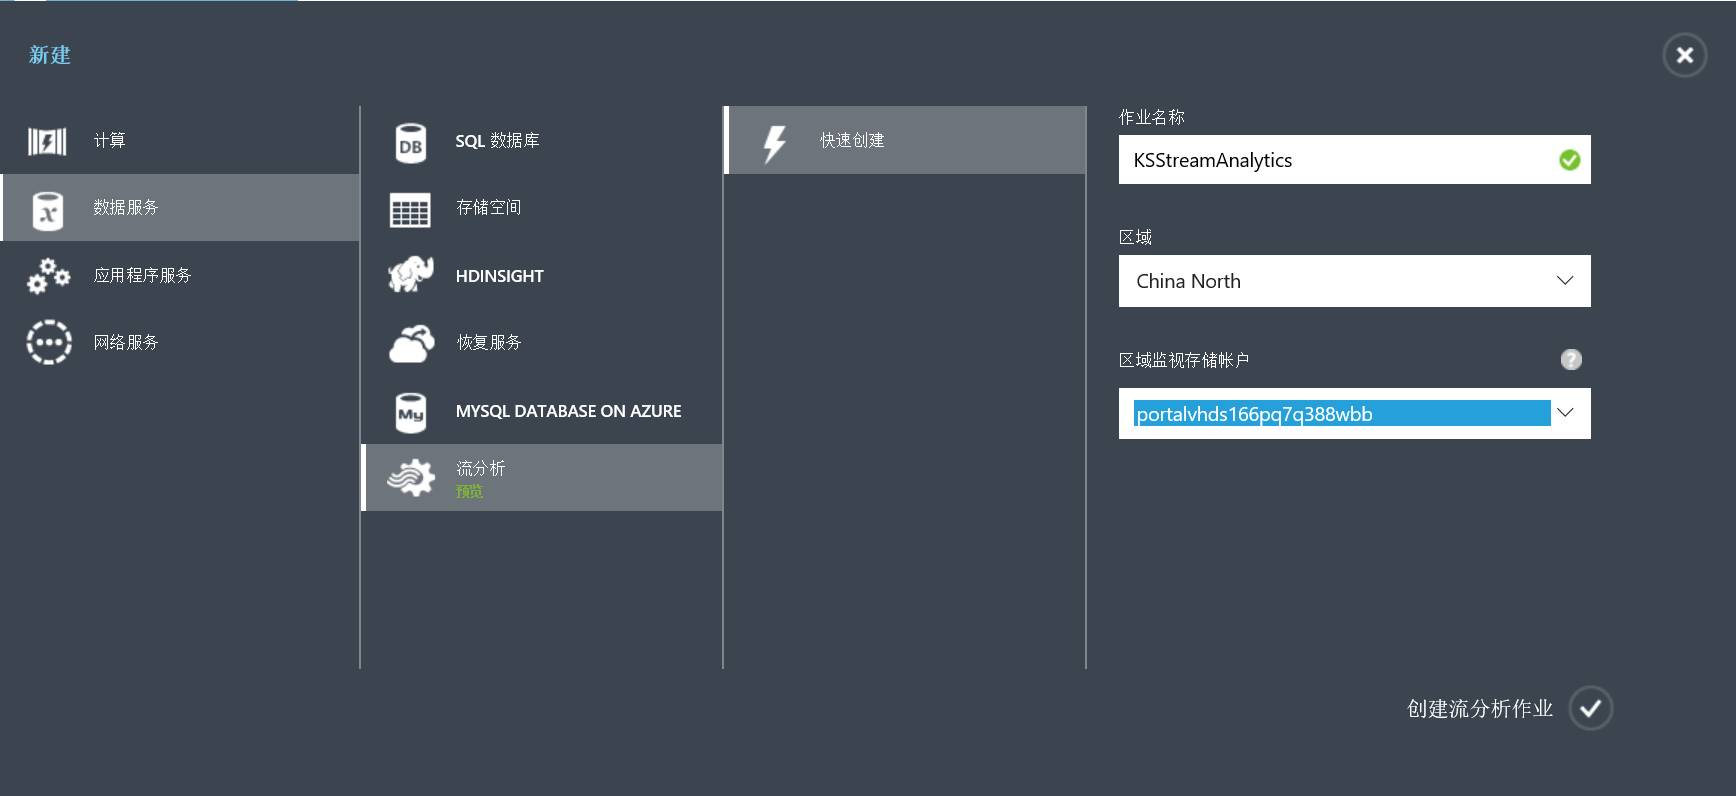Select the 网络服务 menu entry

click(180, 342)
